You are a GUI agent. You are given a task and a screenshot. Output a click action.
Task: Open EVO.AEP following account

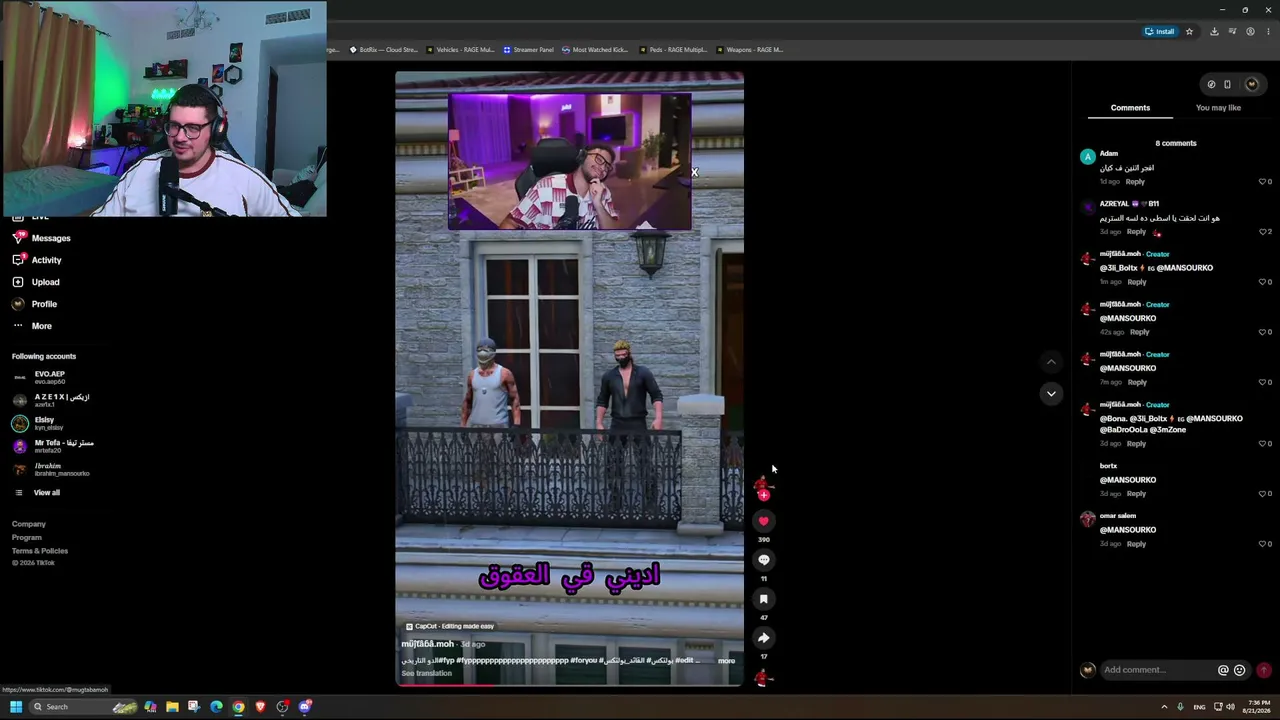coord(40,377)
